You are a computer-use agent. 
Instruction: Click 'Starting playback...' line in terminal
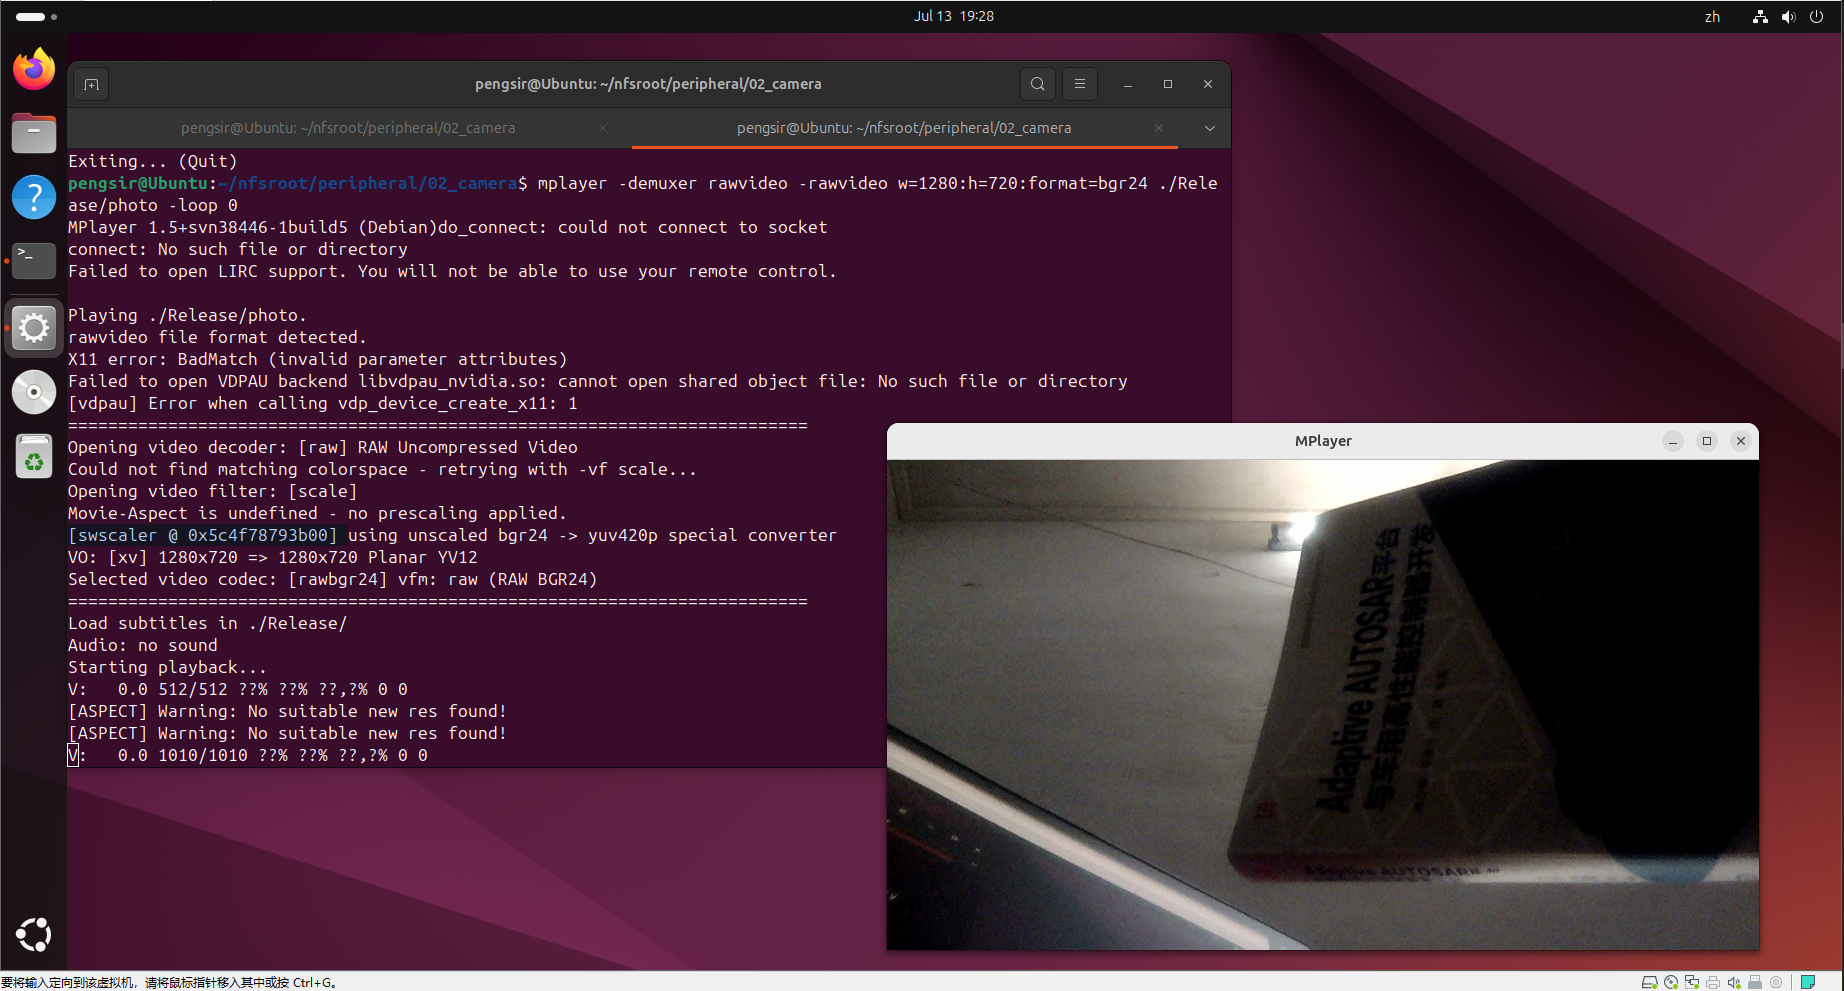tap(167, 667)
